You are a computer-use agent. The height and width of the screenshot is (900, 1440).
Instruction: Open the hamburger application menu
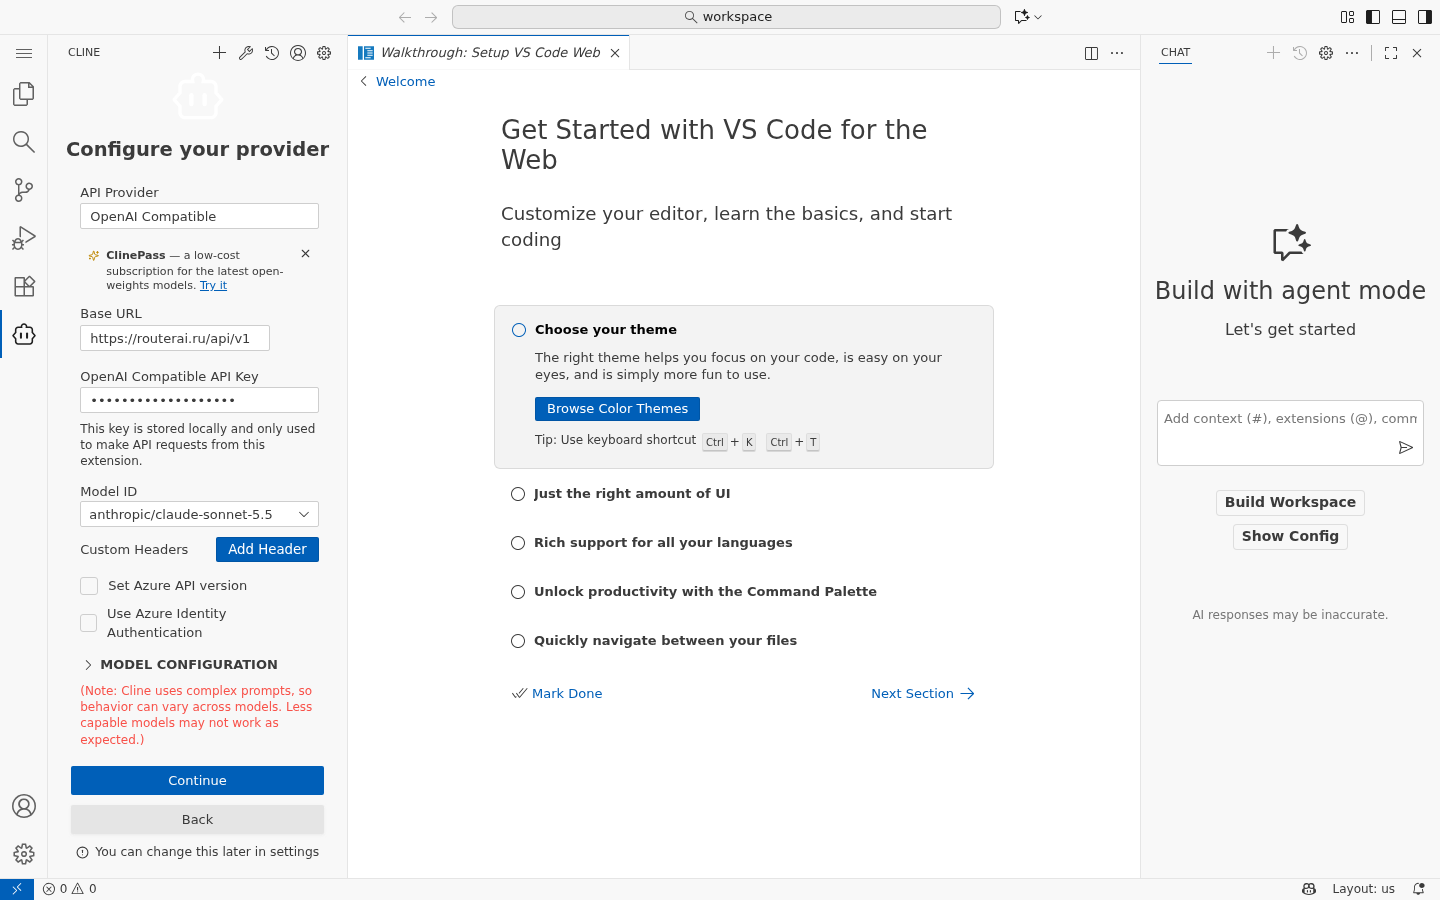click(24, 53)
